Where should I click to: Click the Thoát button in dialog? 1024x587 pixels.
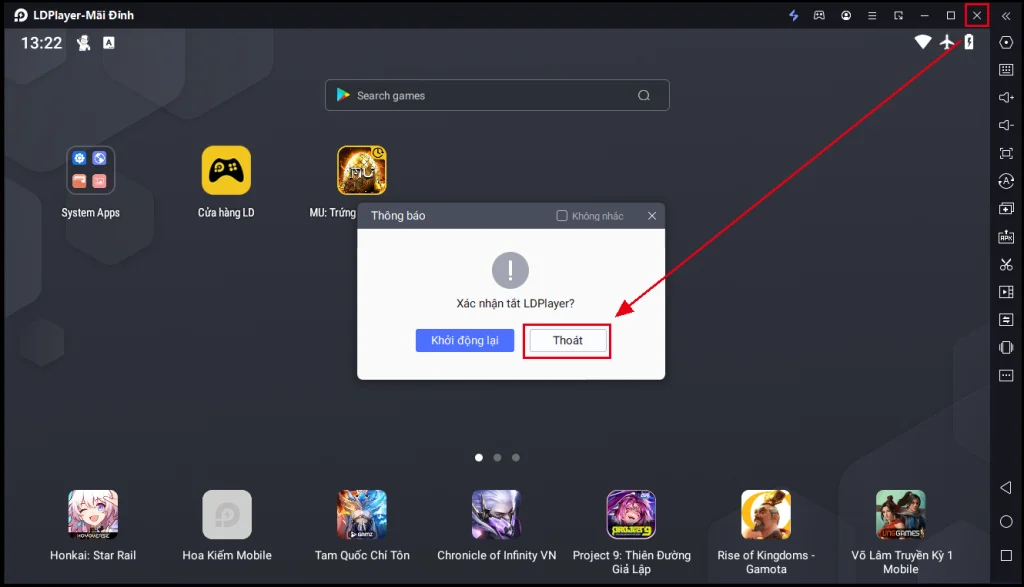[568, 340]
